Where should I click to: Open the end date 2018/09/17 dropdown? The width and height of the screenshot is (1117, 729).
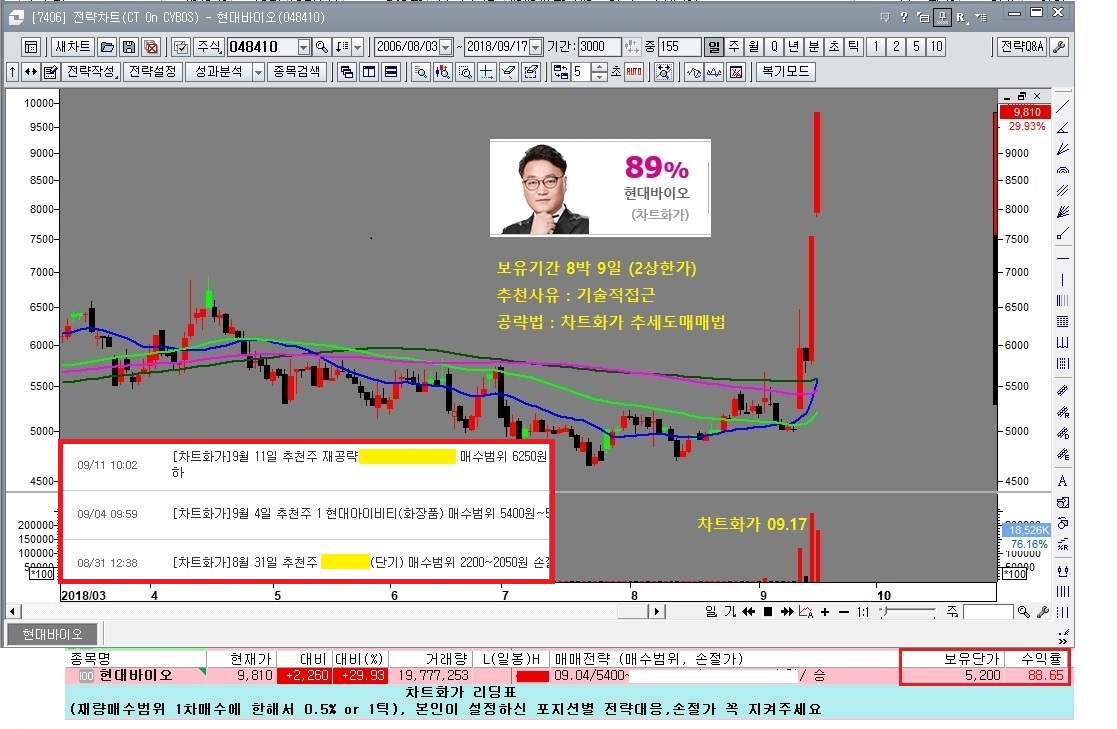click(536, 47)
